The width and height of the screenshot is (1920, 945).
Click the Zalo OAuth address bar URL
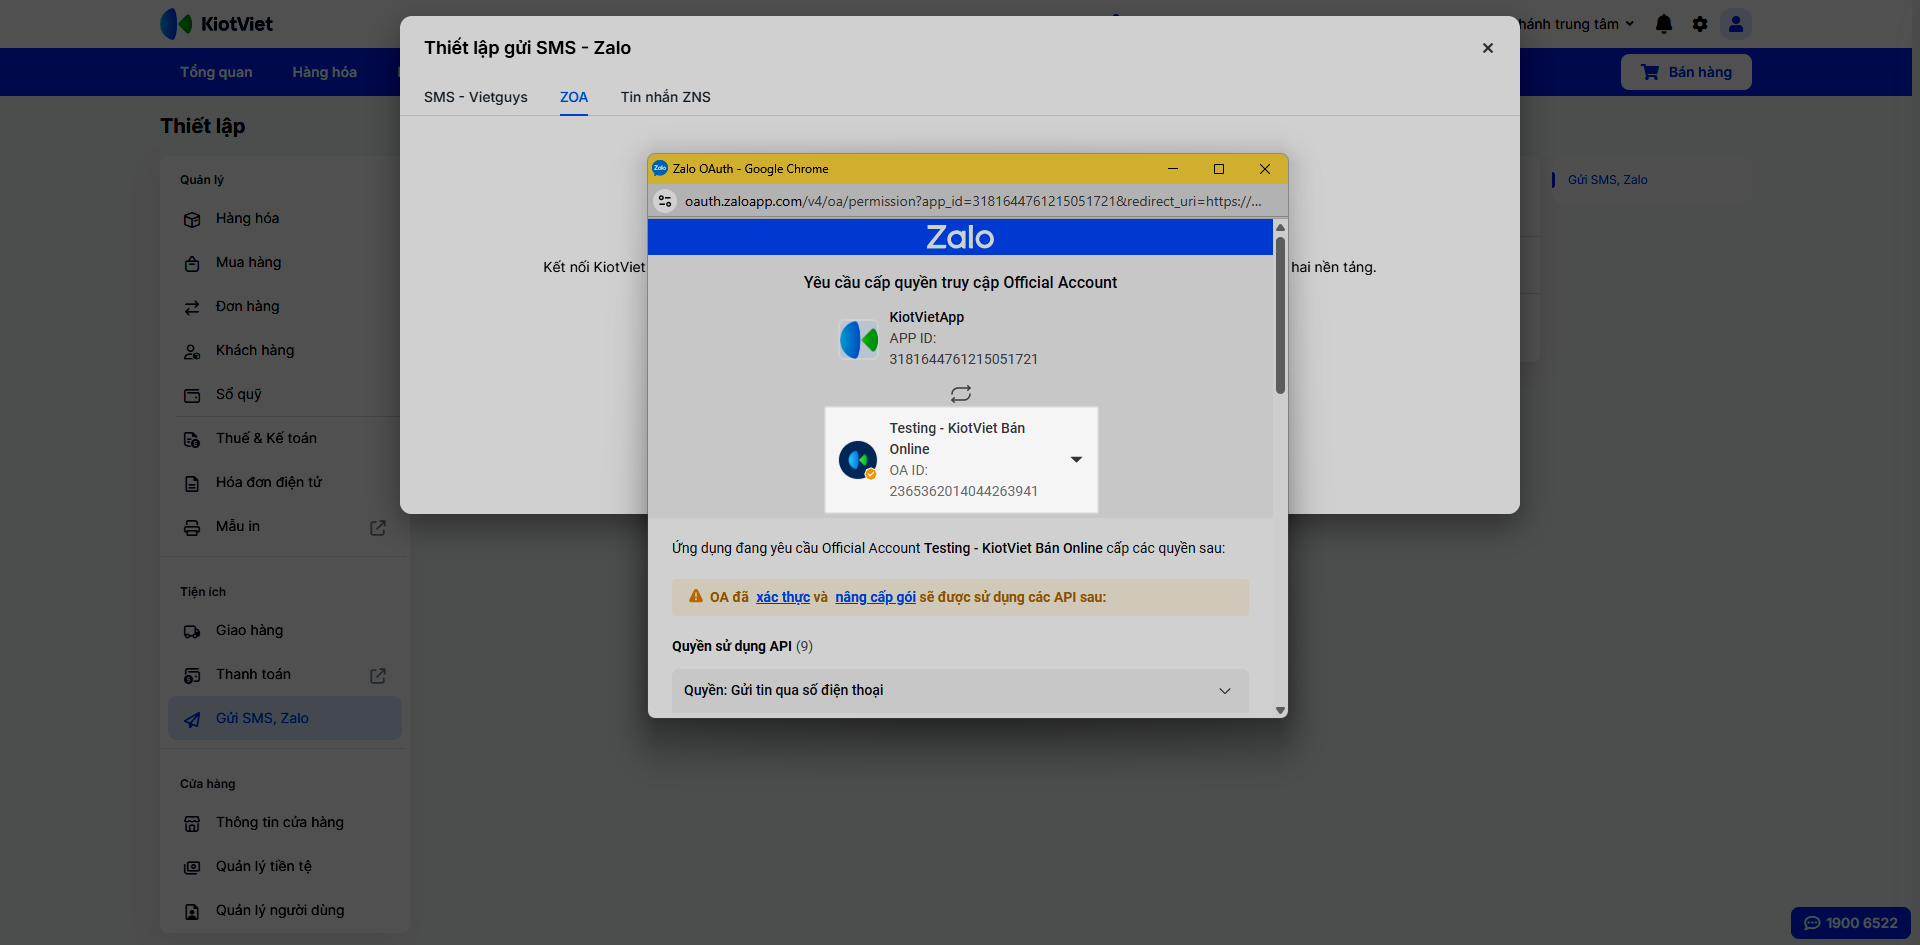(x=973, y=201)
